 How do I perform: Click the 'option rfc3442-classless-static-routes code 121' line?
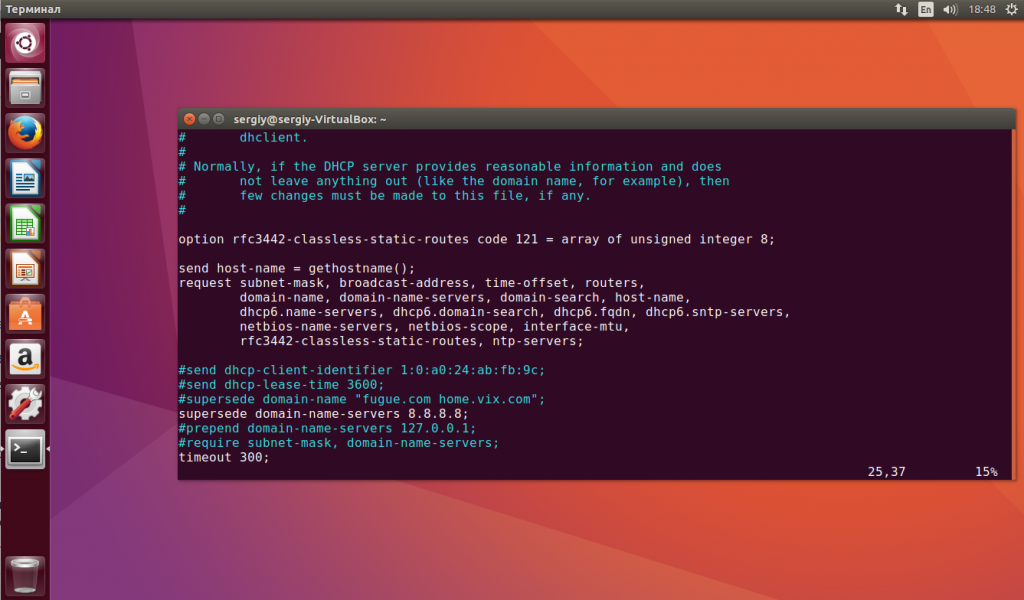click(x=477, y=240)
